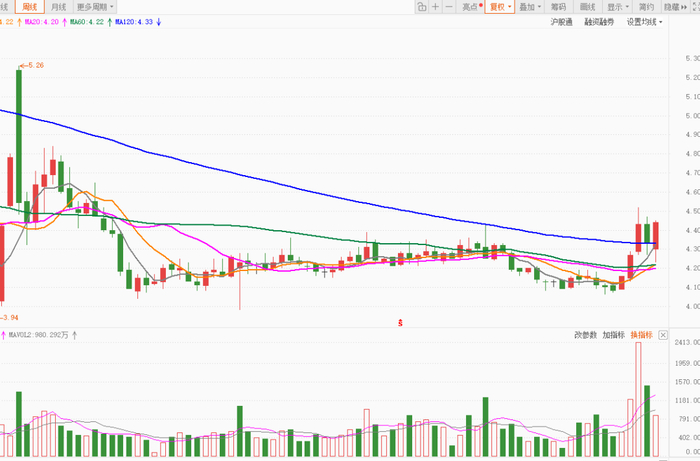Click the gray up arrow after MAVOL2 value

click(x=75, y=335)
